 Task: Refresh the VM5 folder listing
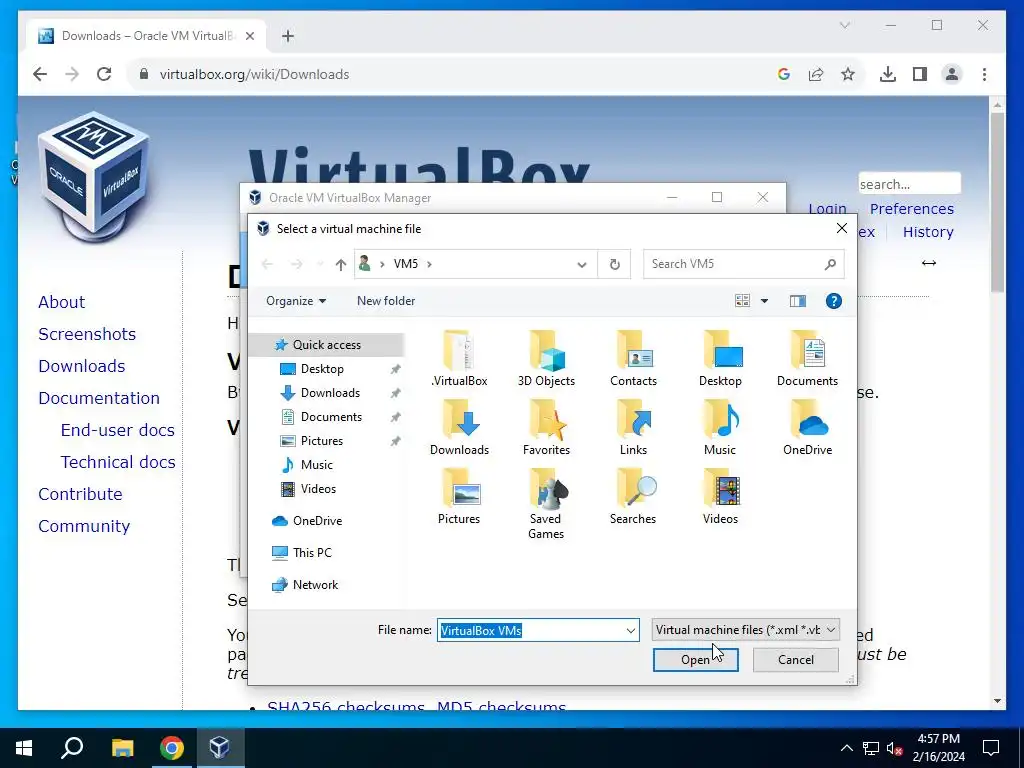pos(615,264)
